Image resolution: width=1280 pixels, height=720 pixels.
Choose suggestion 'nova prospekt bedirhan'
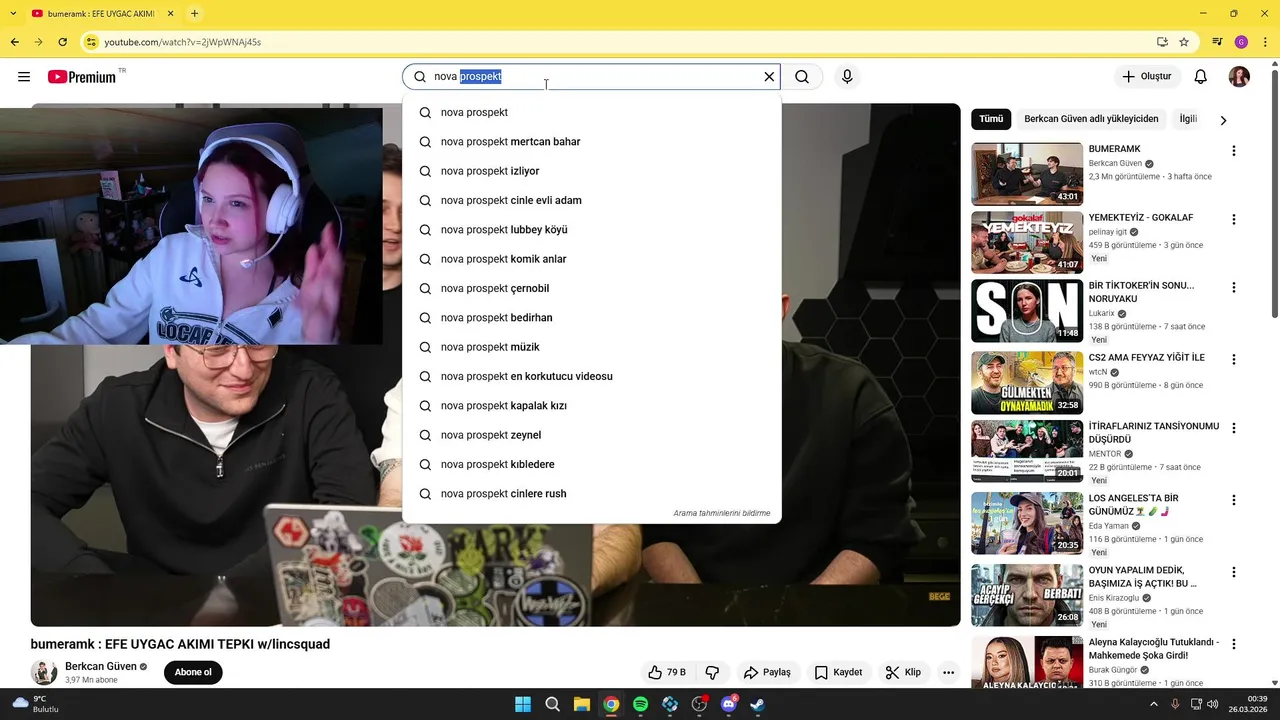592,318
